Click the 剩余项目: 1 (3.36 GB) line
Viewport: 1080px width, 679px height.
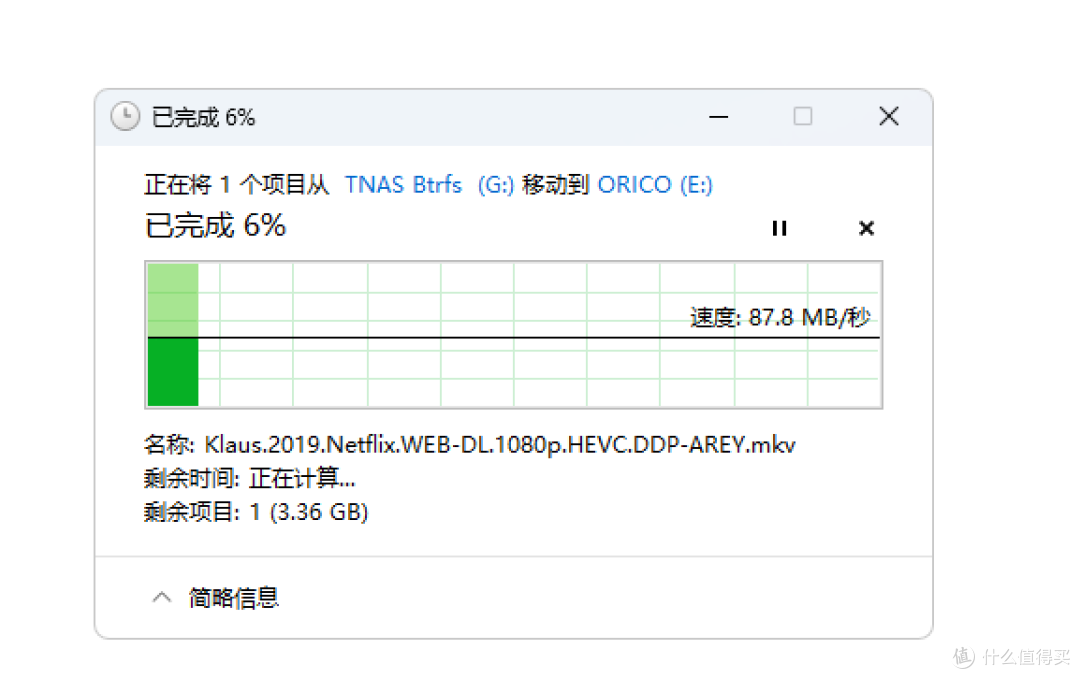(256, 512)
